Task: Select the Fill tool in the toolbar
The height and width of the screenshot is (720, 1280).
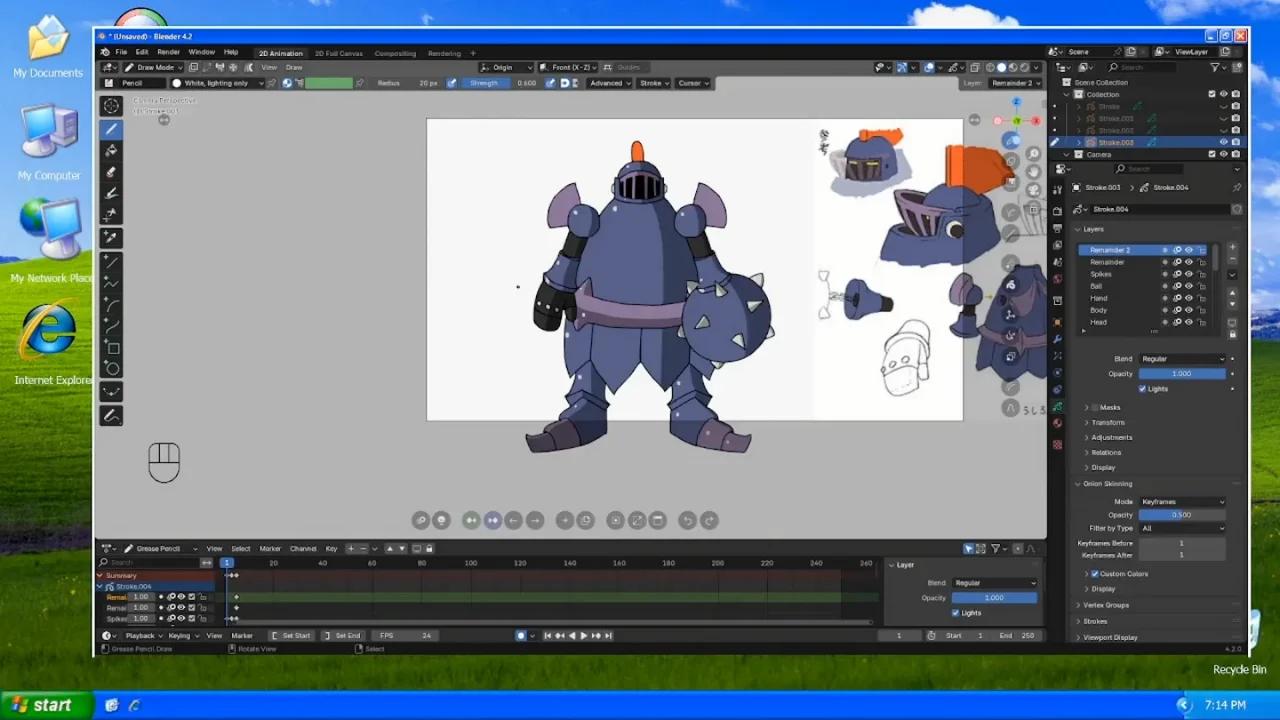Action: point(111,150)
